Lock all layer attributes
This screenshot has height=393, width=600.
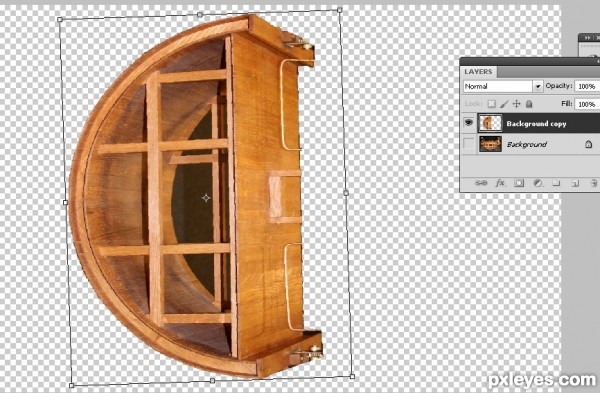click(x=529, y=104)
